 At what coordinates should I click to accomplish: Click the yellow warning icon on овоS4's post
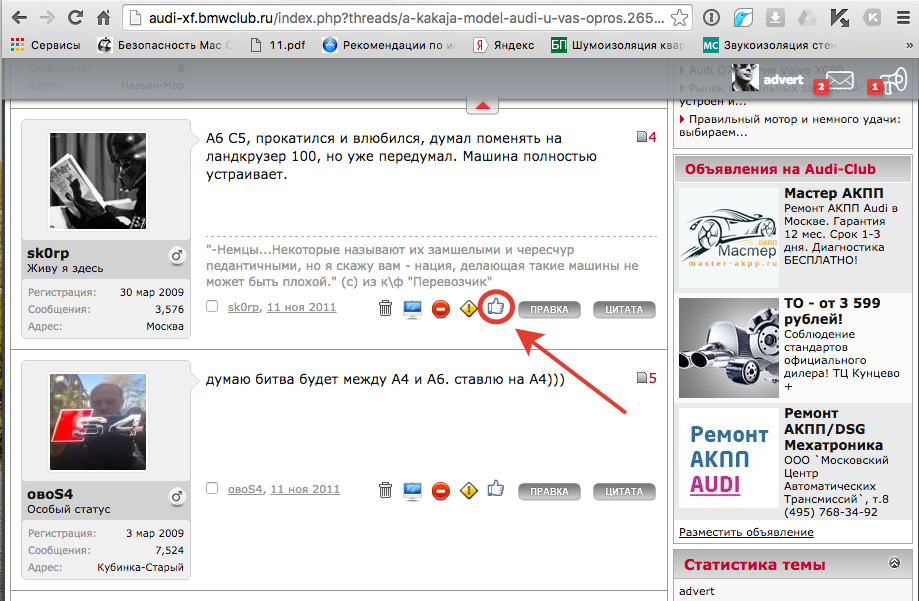pyautogui.click(x=469, y=490)
